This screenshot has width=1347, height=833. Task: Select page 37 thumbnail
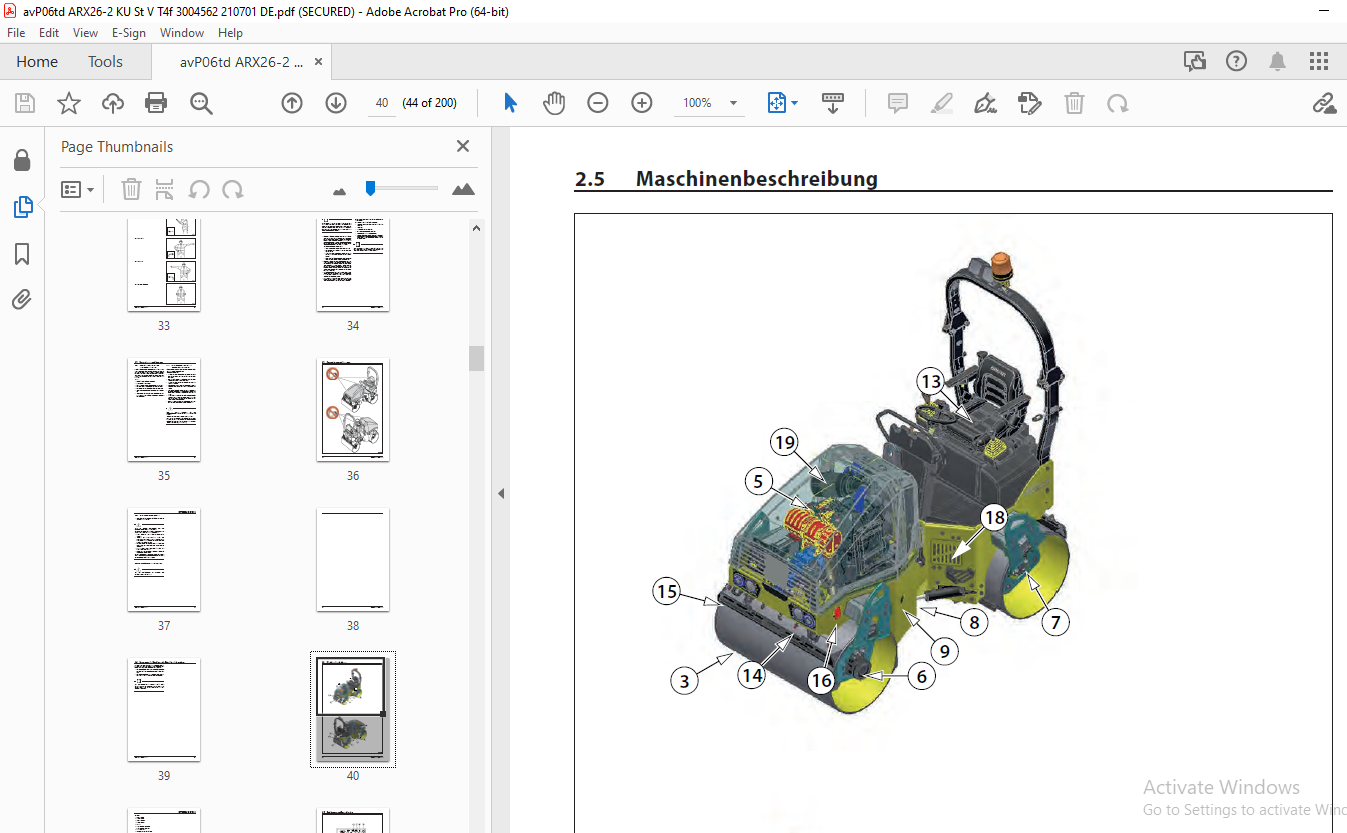(x=164, y=560)
